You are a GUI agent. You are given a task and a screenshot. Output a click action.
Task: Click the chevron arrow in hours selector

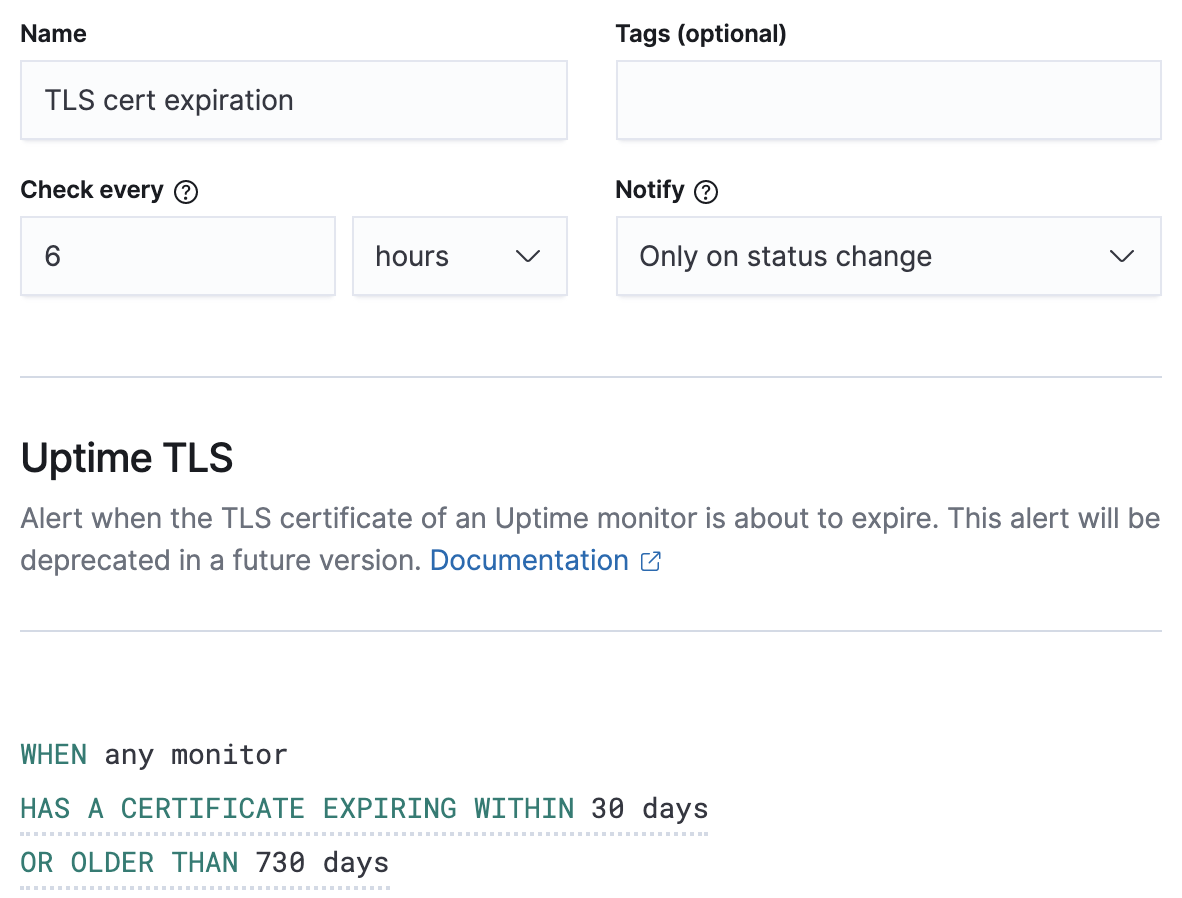[x=527, y=257]
